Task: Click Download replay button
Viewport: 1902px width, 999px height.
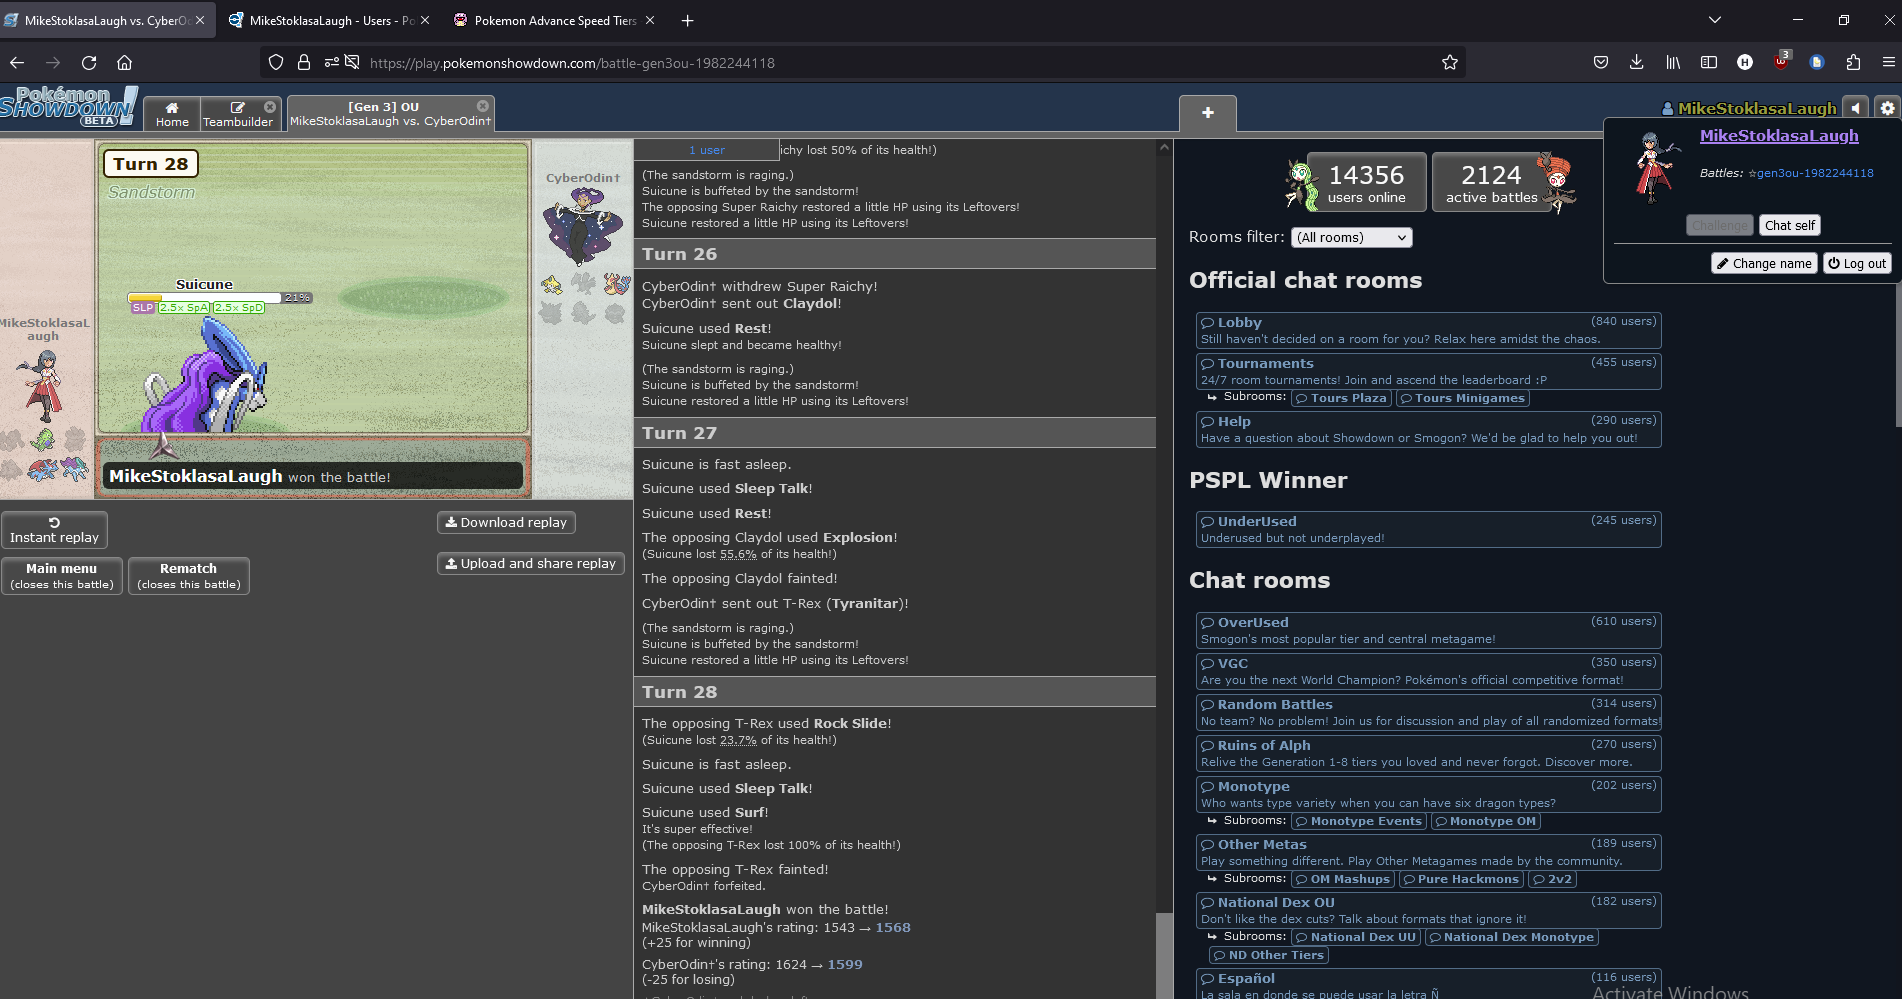Action: [506, 523]
